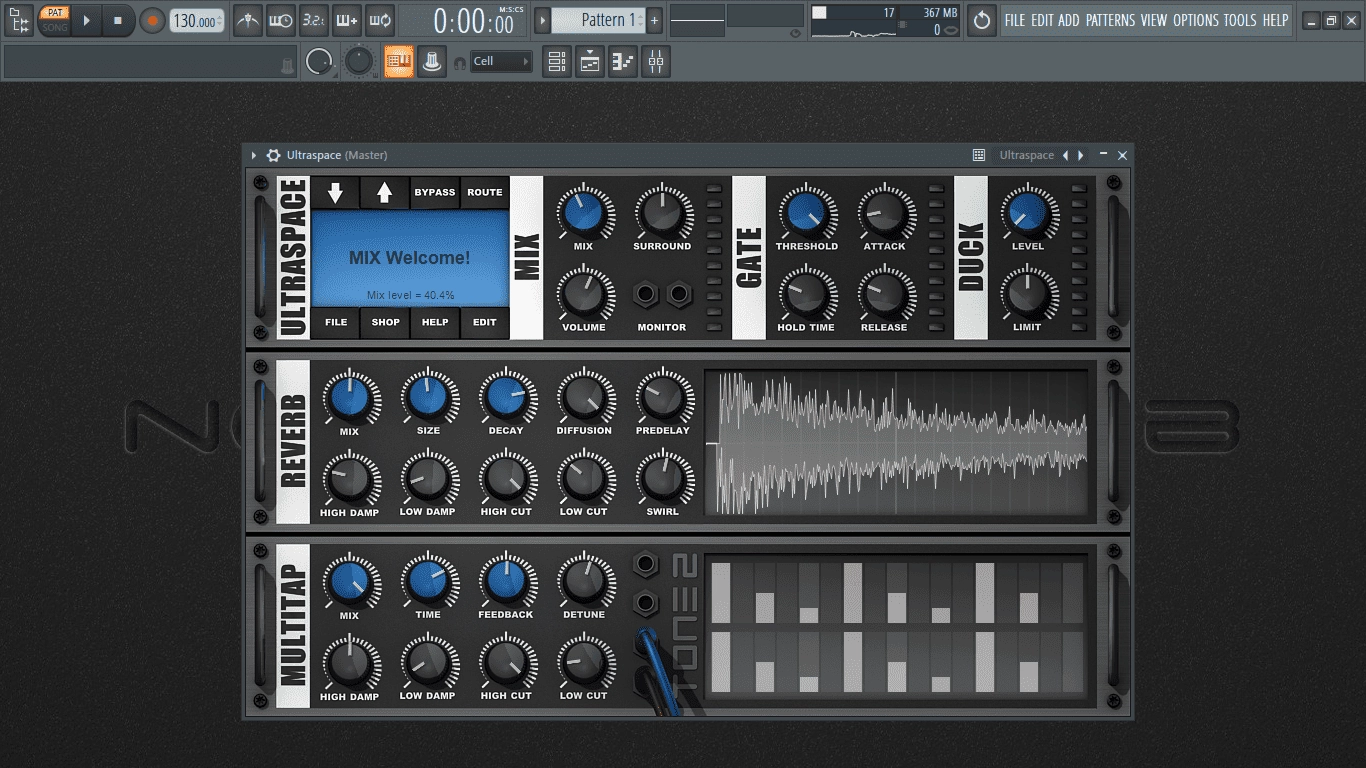
Task: Click the reverb impulse waveform display
Action: click(x=896, y=443)
